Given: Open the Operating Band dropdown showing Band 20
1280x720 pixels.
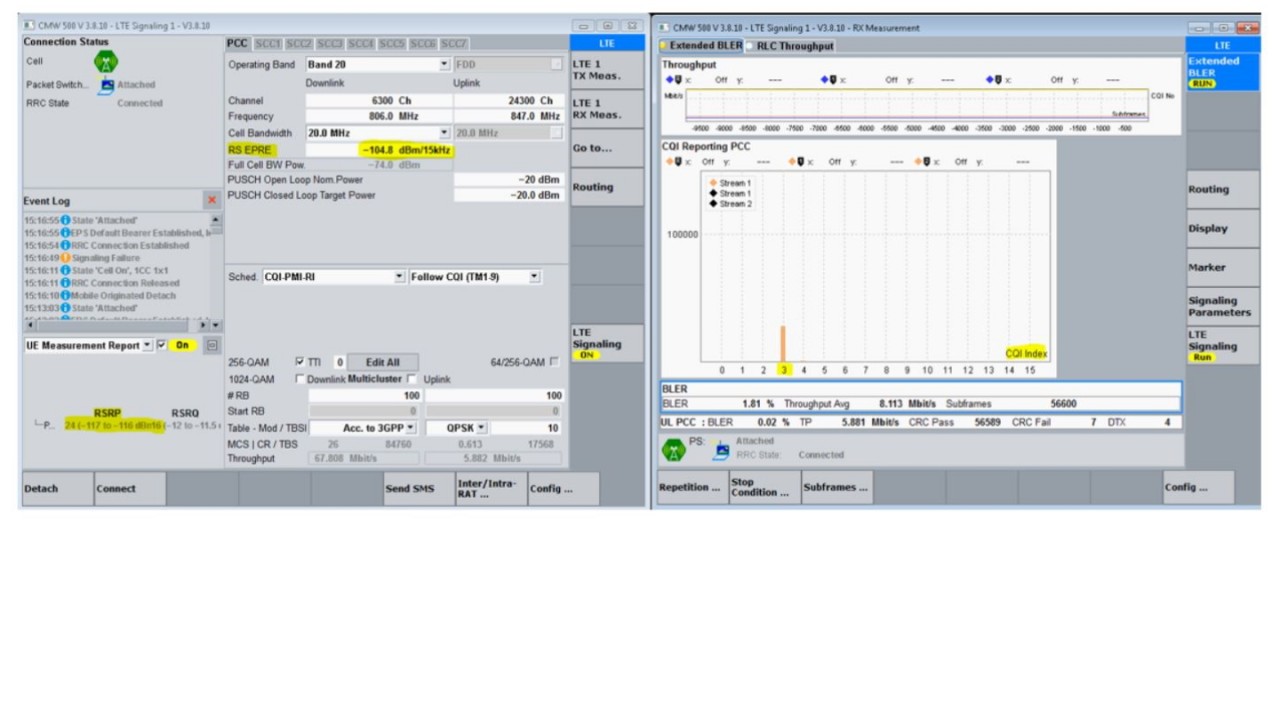Looking at the screenshot, I should coord(443,64).
